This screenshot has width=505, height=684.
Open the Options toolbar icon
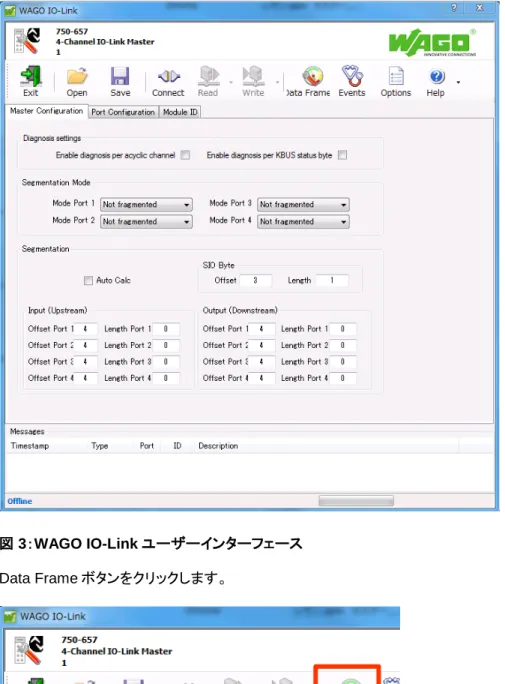tap(396, 81)
